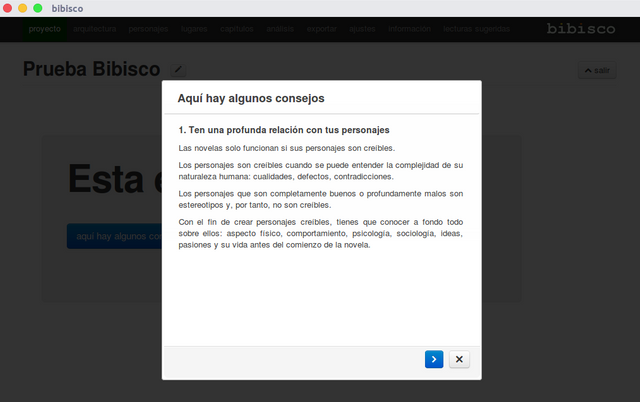Click the heading '1. Ten una profunda relación con tus personajes'
Image resolution: width=640 pixels, height=402 pixels.
pyautogui.click(x=284, y=130)
